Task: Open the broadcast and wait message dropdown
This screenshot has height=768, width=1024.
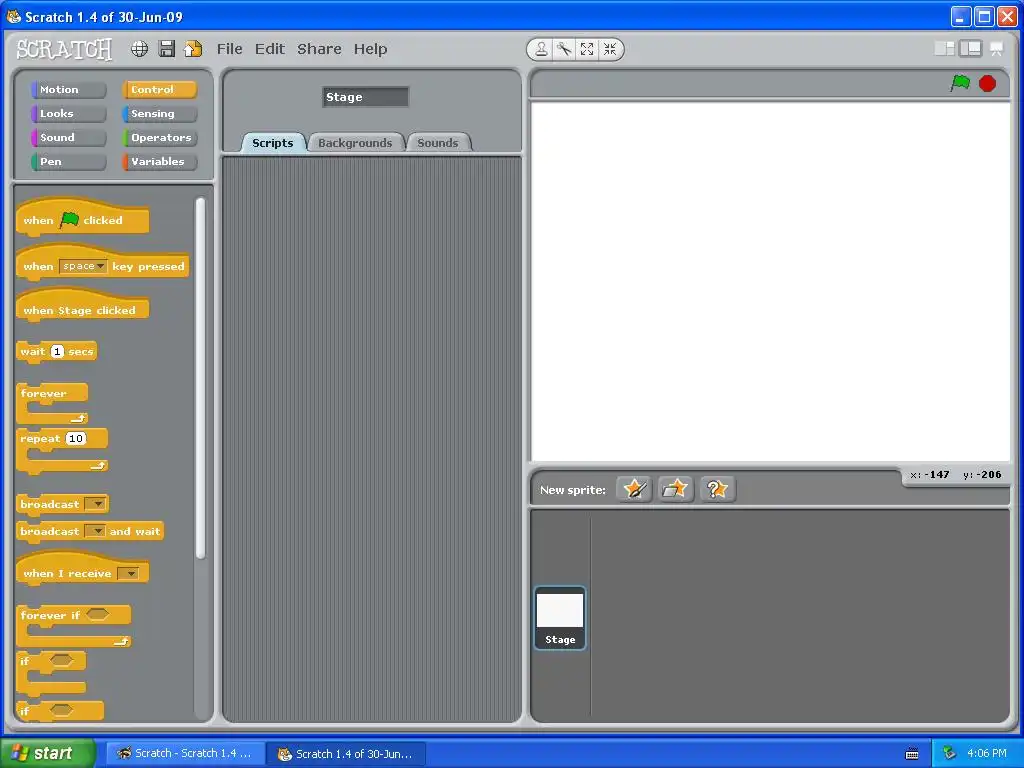Action: click(96, 532)
